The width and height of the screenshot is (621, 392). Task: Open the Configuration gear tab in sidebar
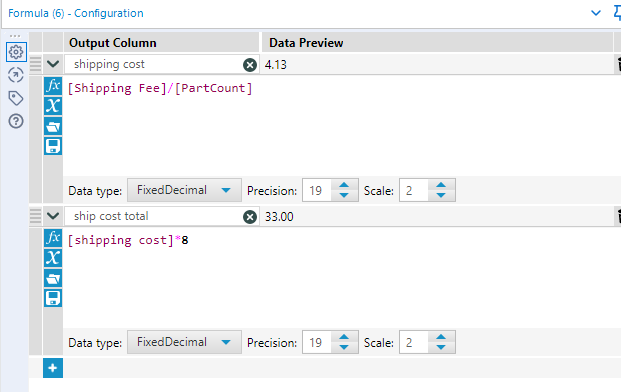(x=16, y=52)
